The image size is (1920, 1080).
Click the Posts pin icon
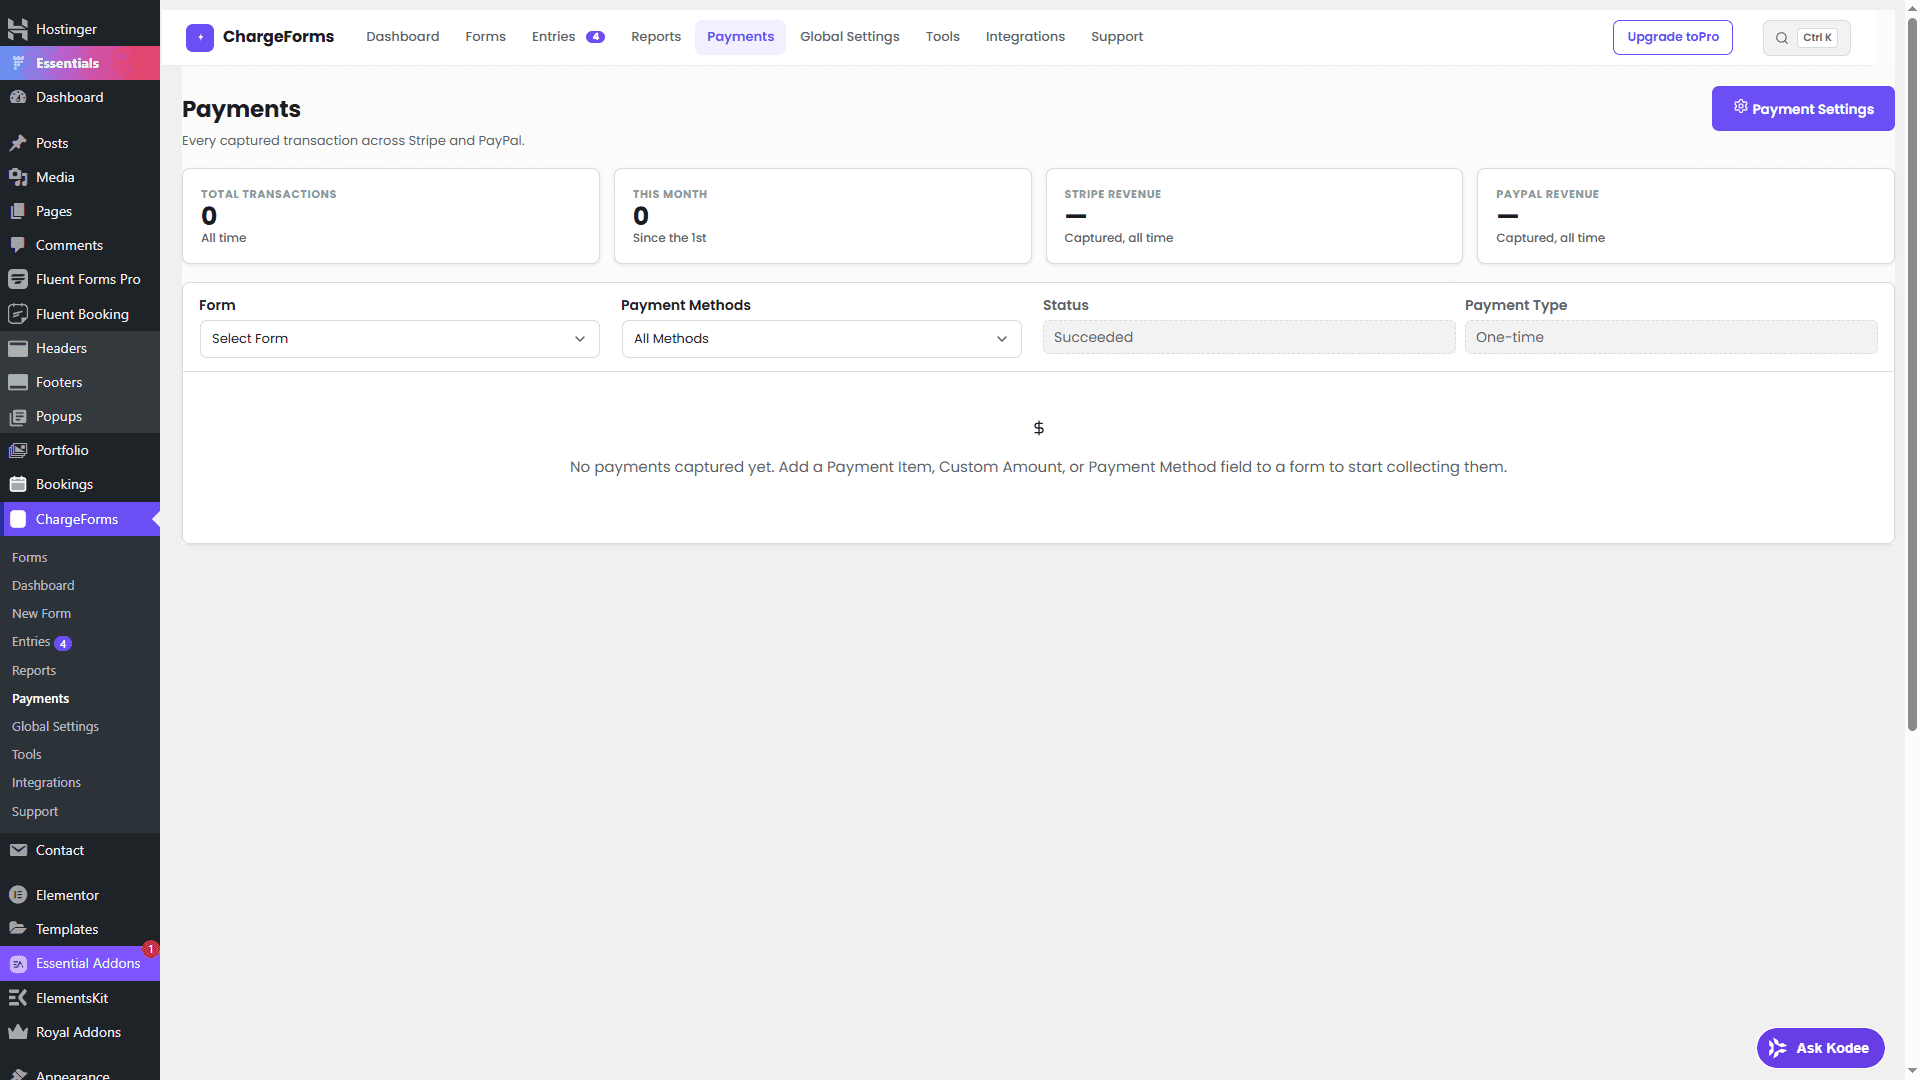[18, 143]
